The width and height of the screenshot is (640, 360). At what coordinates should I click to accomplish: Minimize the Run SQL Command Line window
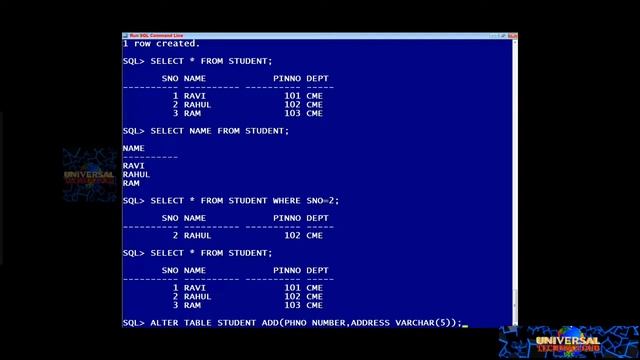[x=493, y=36]
